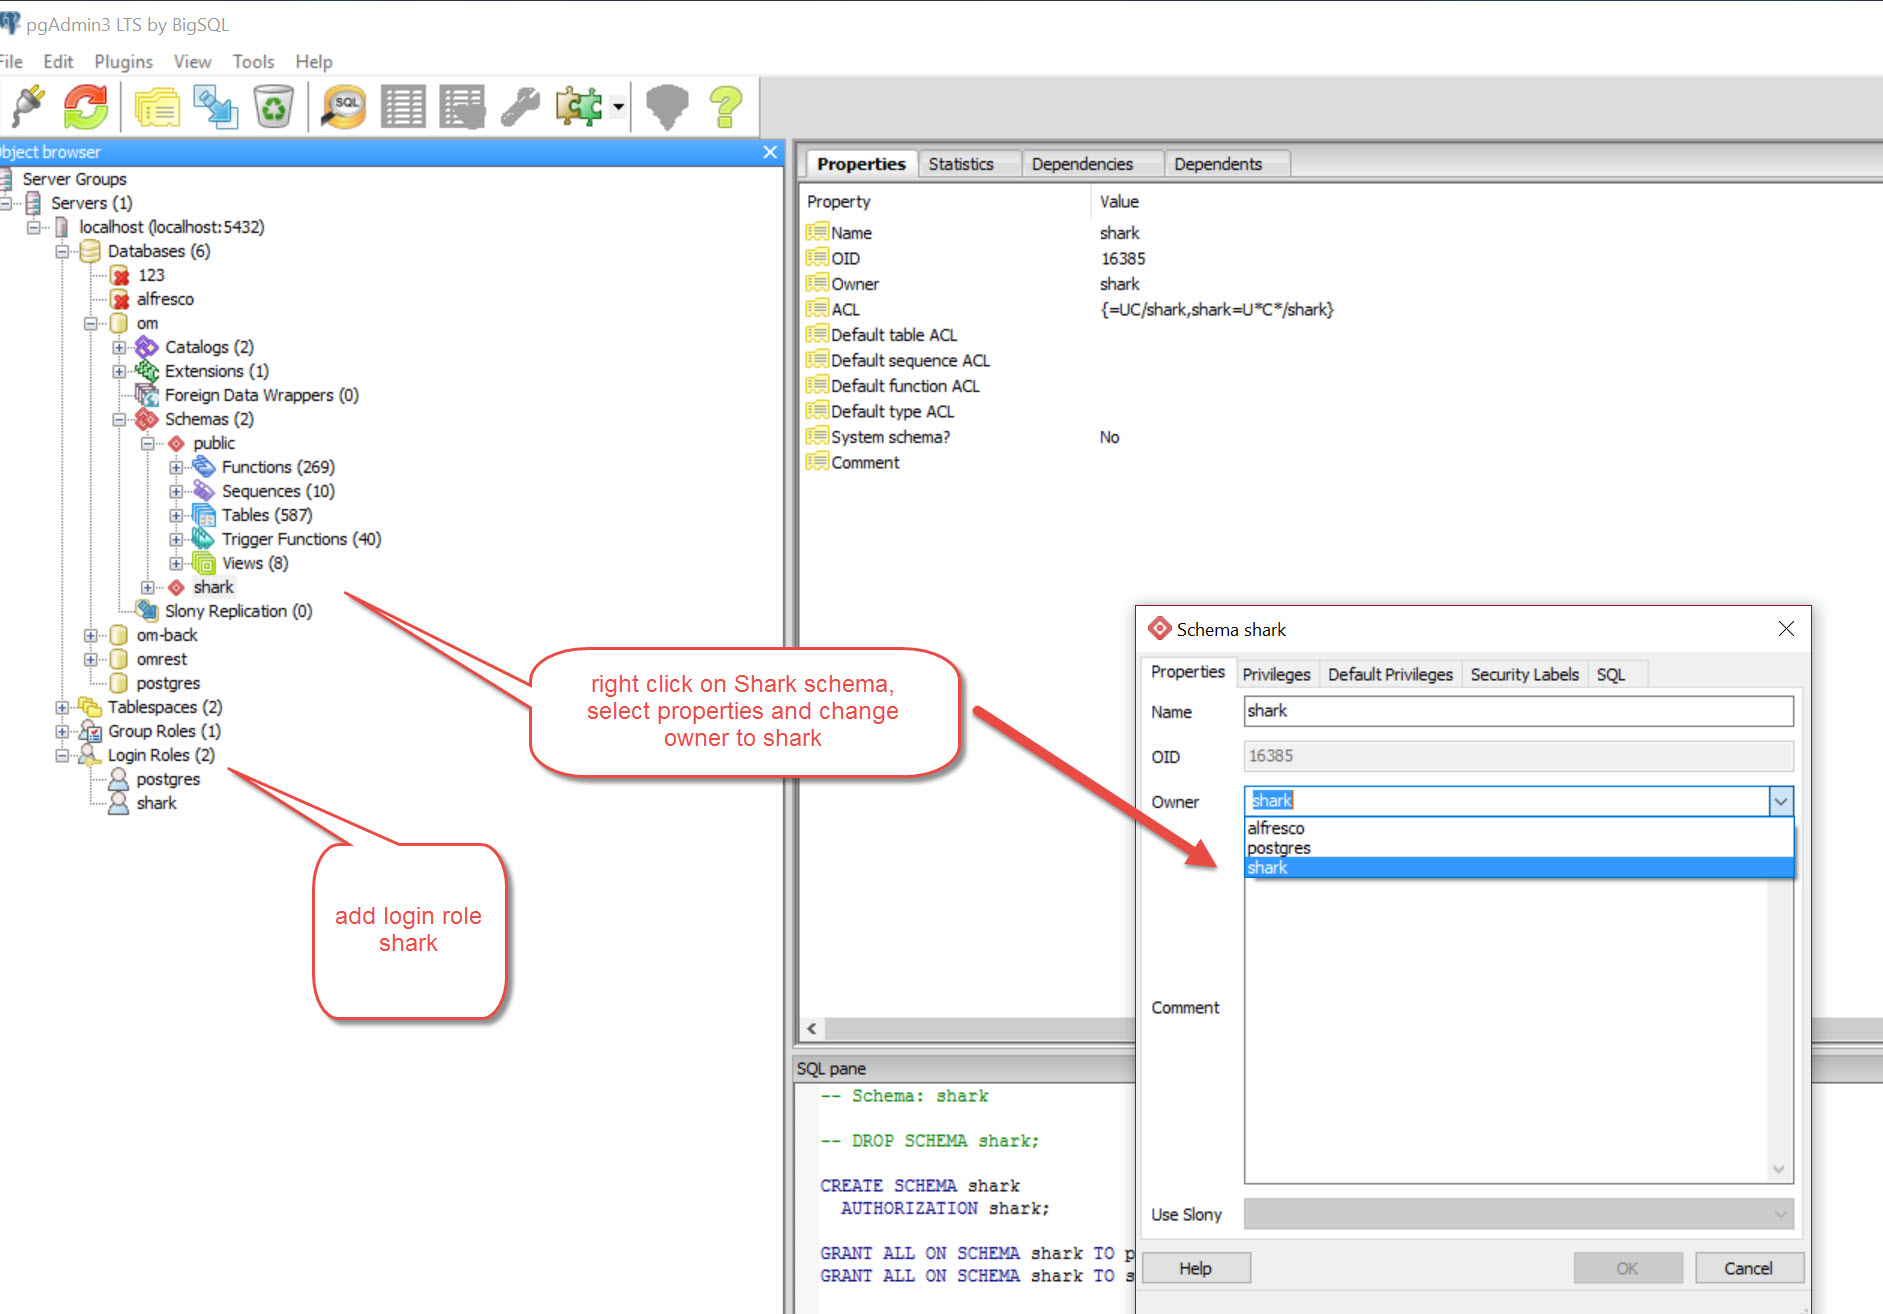Drop the object using the recycle bin icon
This screenshot has height=1314, width=1883.
(273, 106)
